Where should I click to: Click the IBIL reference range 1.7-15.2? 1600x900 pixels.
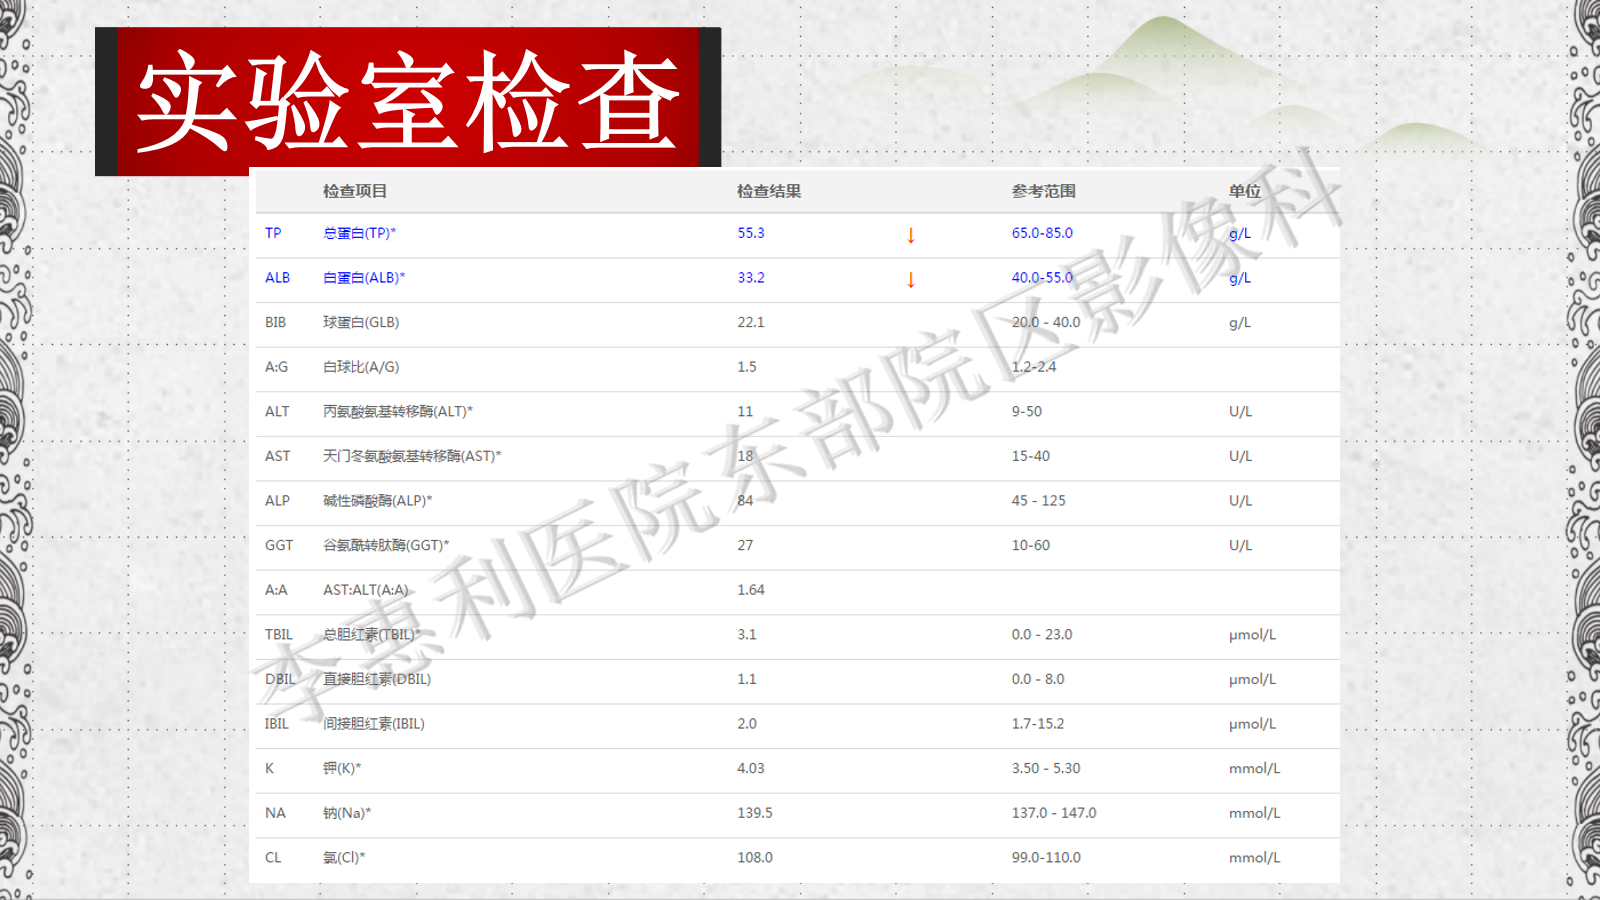1038,724
